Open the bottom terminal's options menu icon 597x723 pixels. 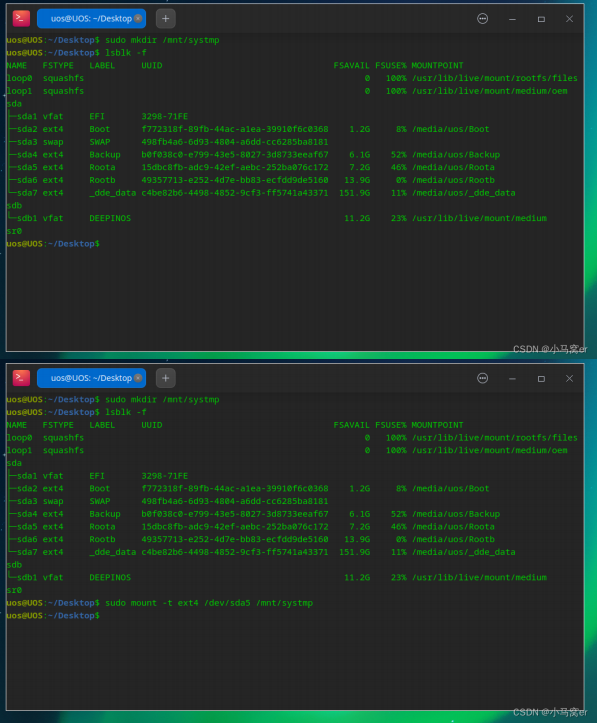click(x=482, y=378)
